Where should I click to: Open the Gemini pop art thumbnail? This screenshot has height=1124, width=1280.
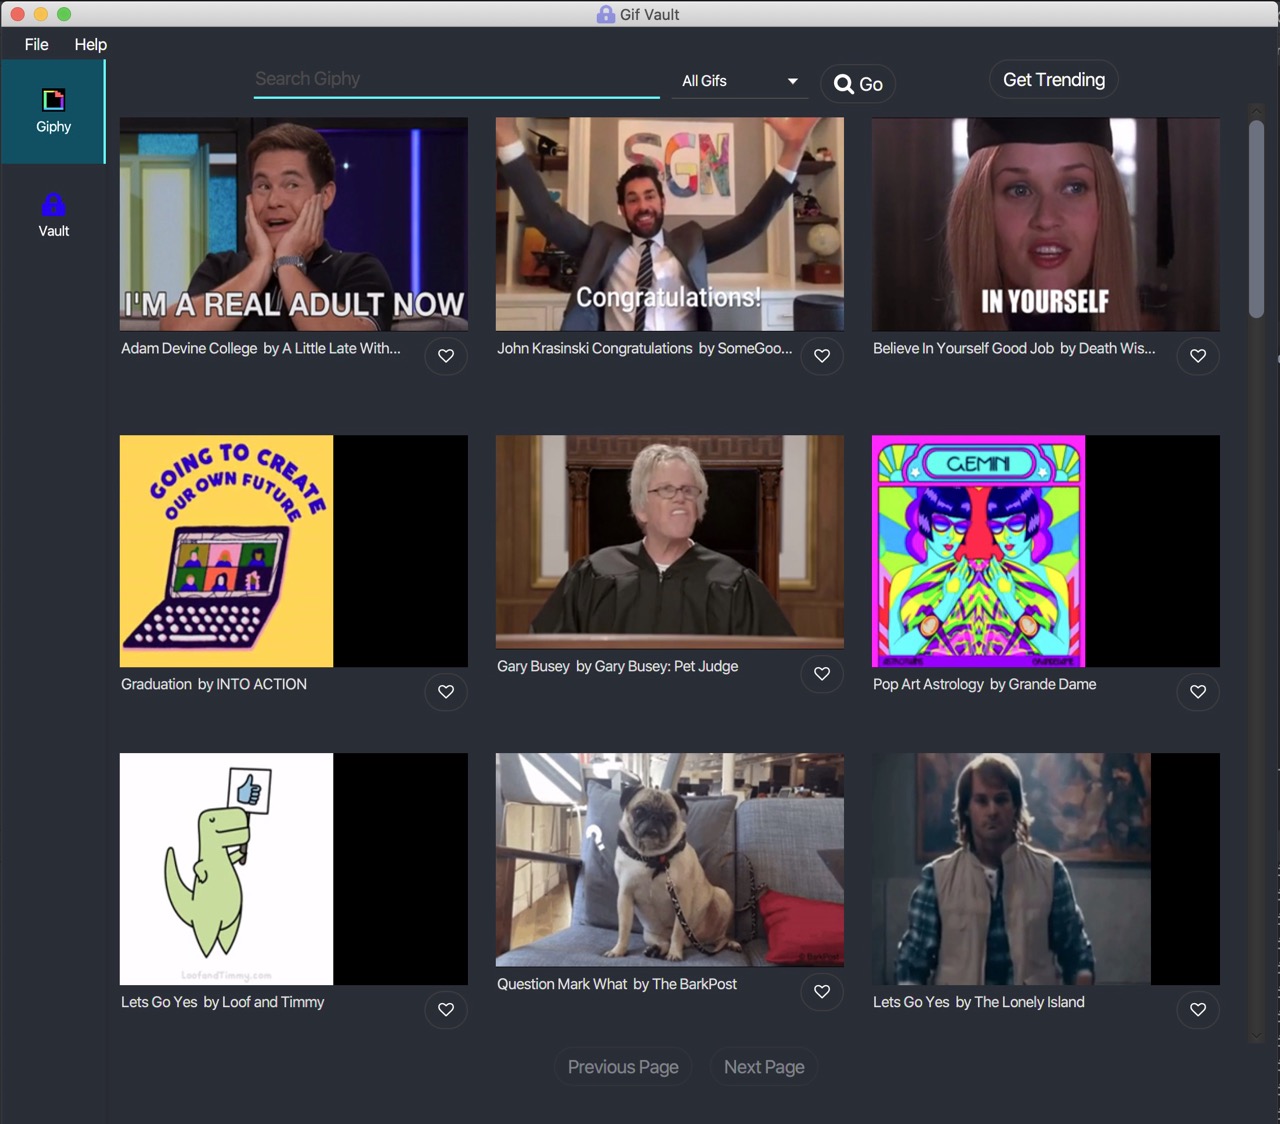coord(979,551)
